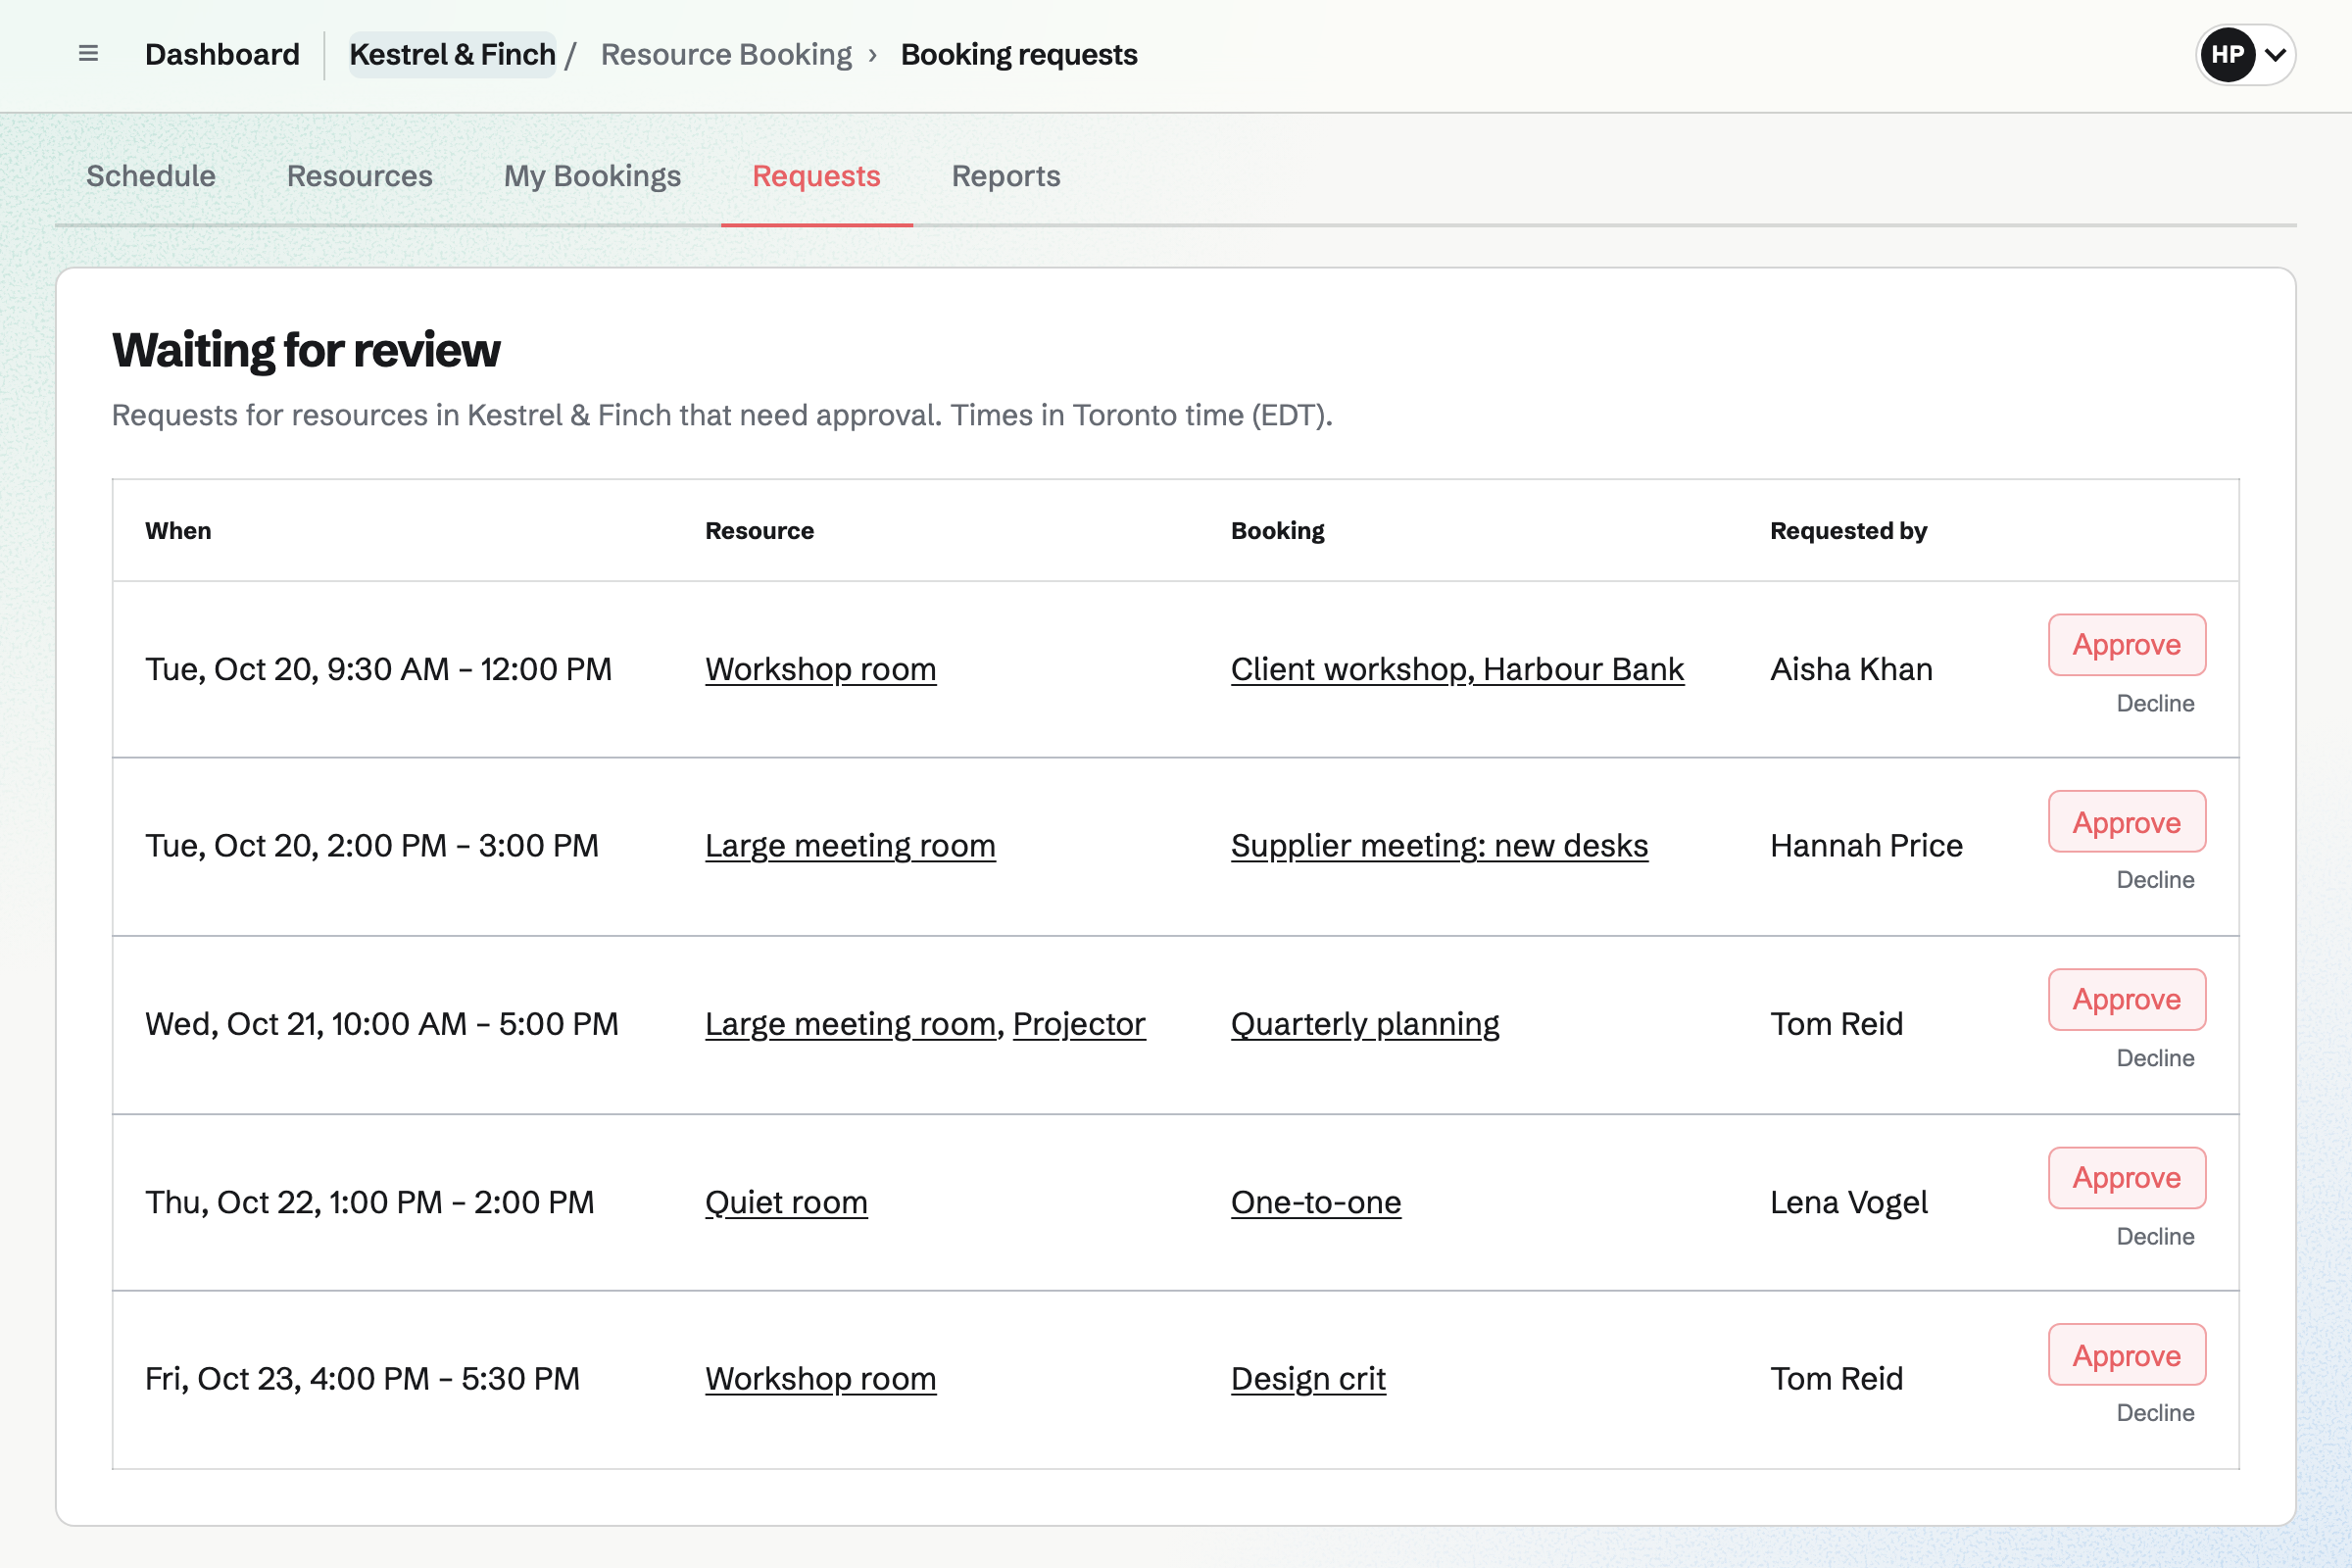
Task: Click Booking requests breadcrumb text
Action: [1019, 54]
